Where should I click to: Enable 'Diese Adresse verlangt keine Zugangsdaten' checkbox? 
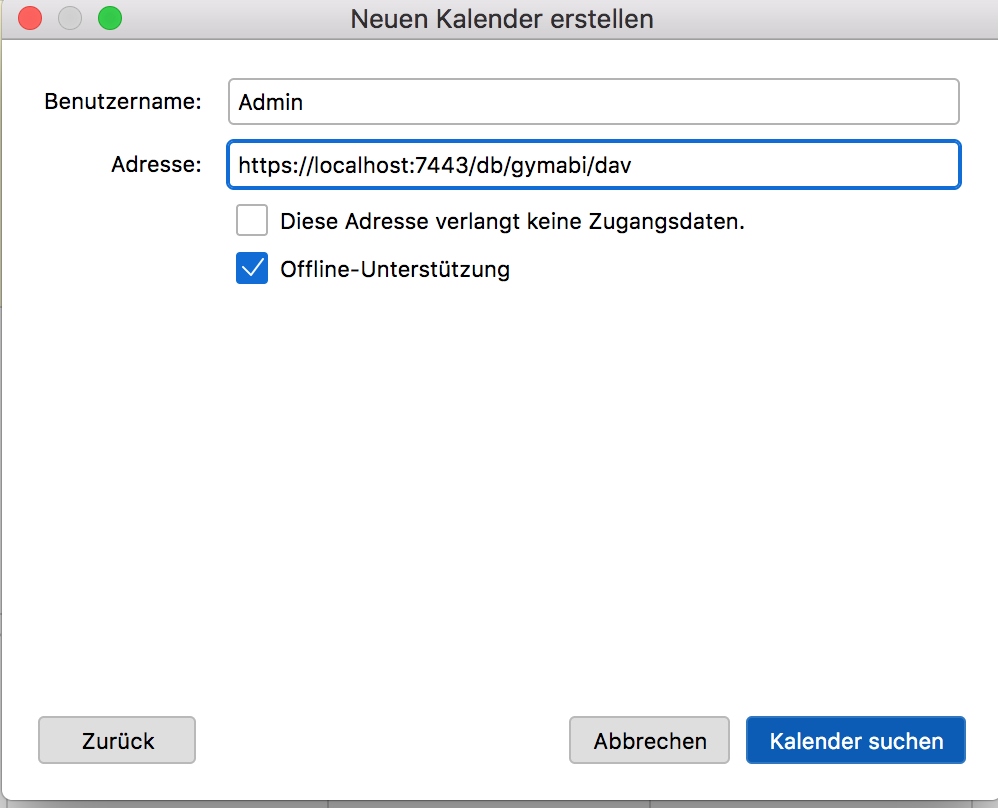click(x=252, y=221)
